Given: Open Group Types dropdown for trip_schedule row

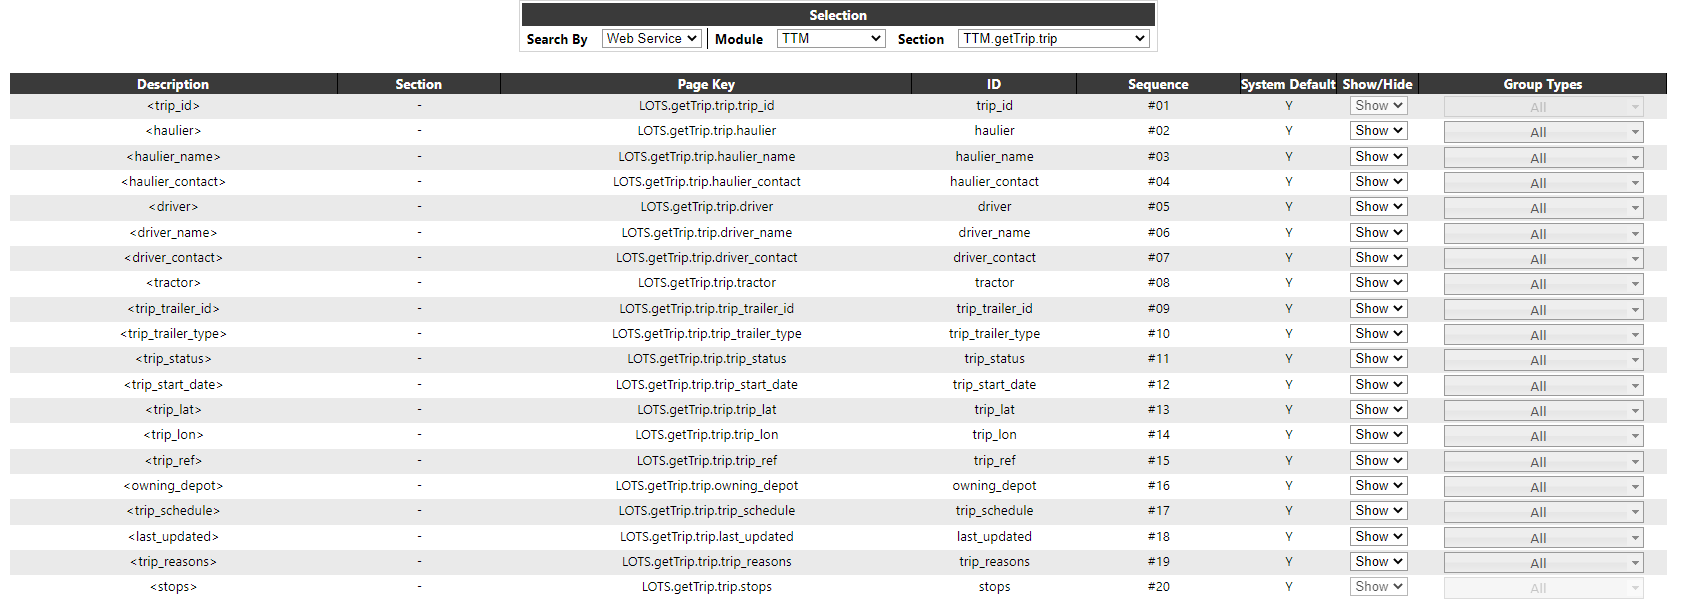Looking at the screenshot, I should pos(1543,512).
